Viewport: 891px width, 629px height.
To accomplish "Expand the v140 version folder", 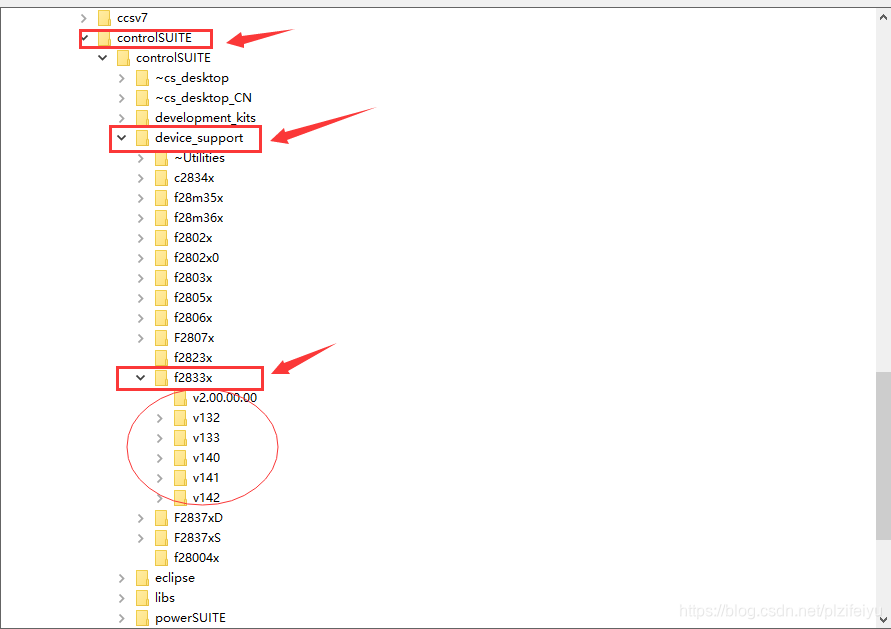I will pos(160,458).
